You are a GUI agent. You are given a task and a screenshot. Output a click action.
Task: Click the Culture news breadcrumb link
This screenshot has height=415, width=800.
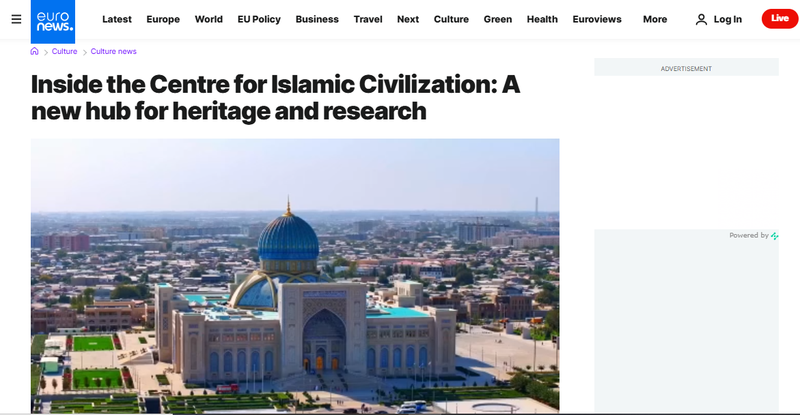click(x=114, y=51)
